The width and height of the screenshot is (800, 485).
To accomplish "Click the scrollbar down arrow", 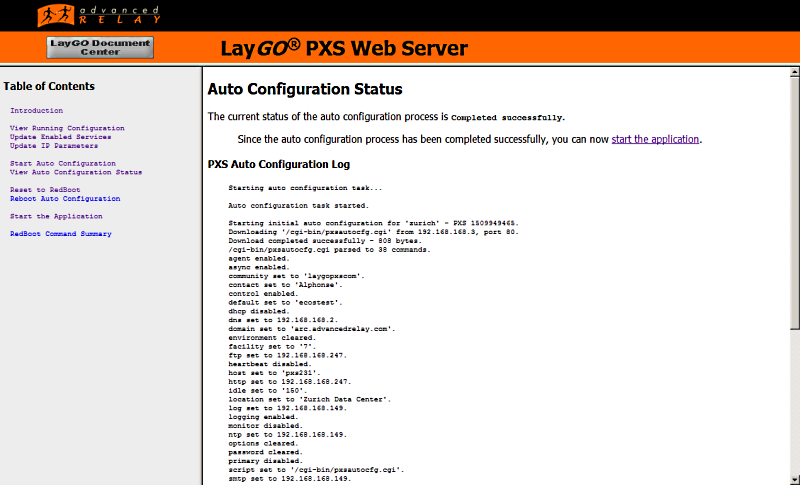I will tap(795, 480).
